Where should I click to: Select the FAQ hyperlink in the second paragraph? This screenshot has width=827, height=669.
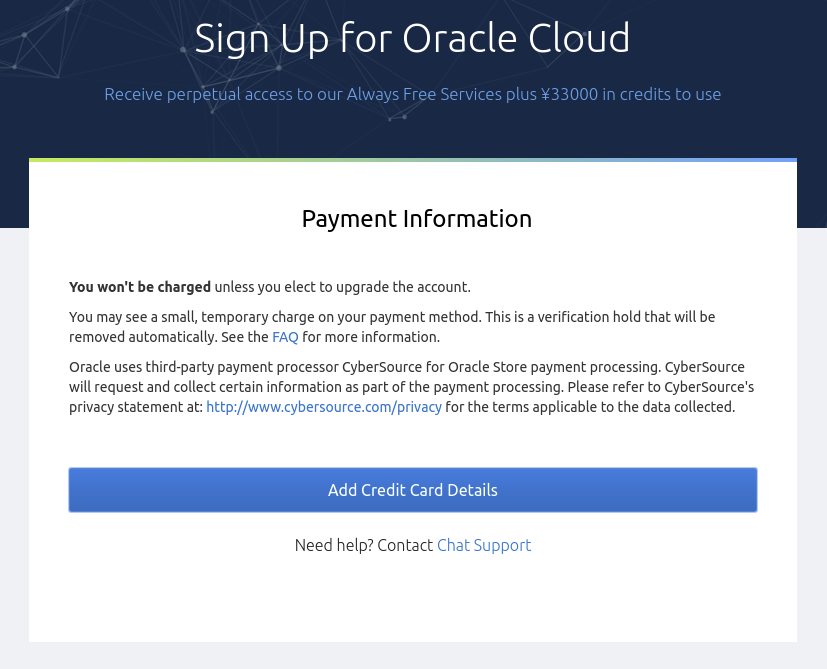point(285,337)
